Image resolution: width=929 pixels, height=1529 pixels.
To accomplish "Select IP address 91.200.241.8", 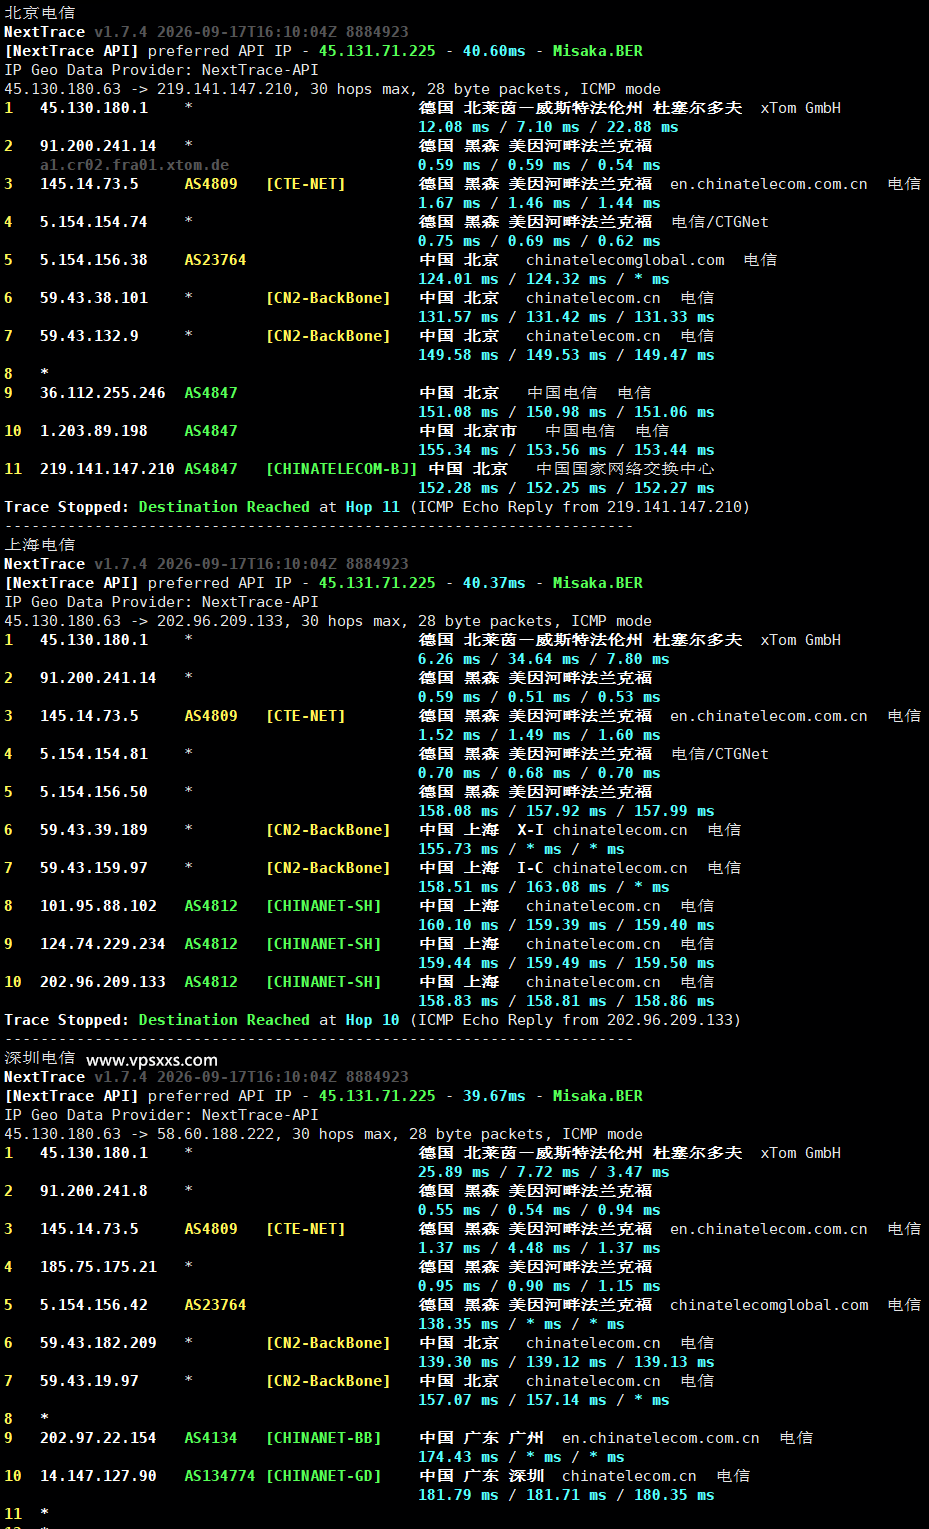I will click(x=94, y=1191).
